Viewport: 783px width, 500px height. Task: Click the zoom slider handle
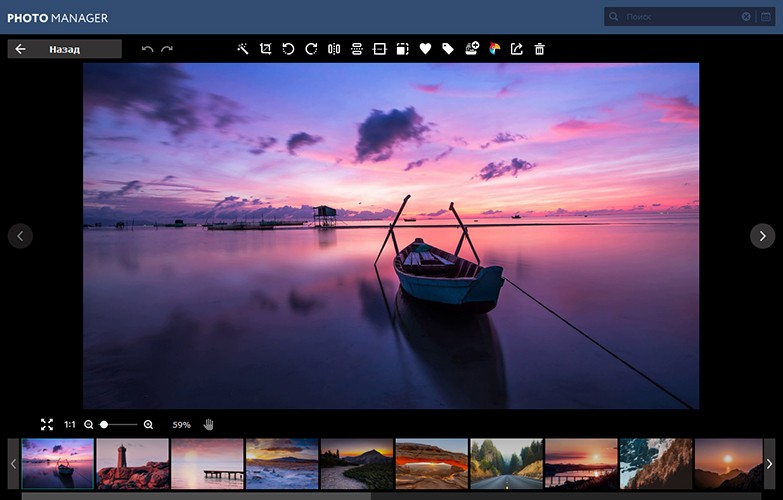104,425
